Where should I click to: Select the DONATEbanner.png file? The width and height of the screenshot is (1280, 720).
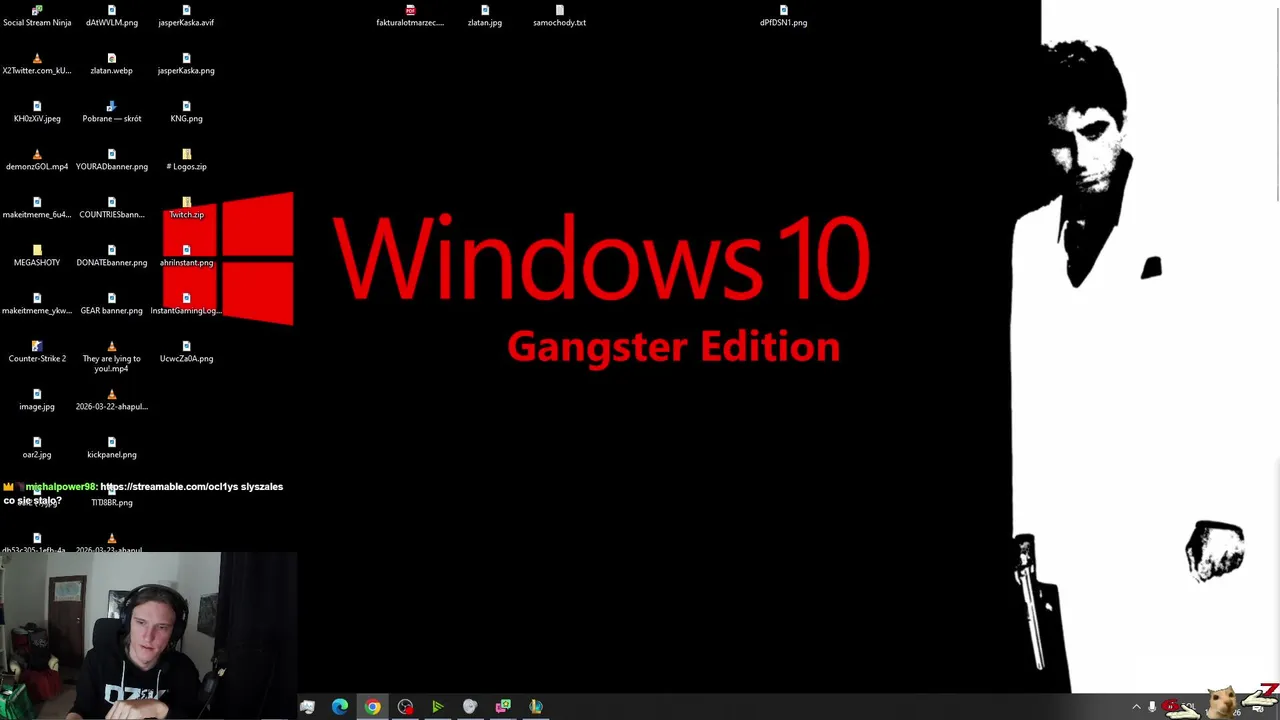tap(112, 256)
